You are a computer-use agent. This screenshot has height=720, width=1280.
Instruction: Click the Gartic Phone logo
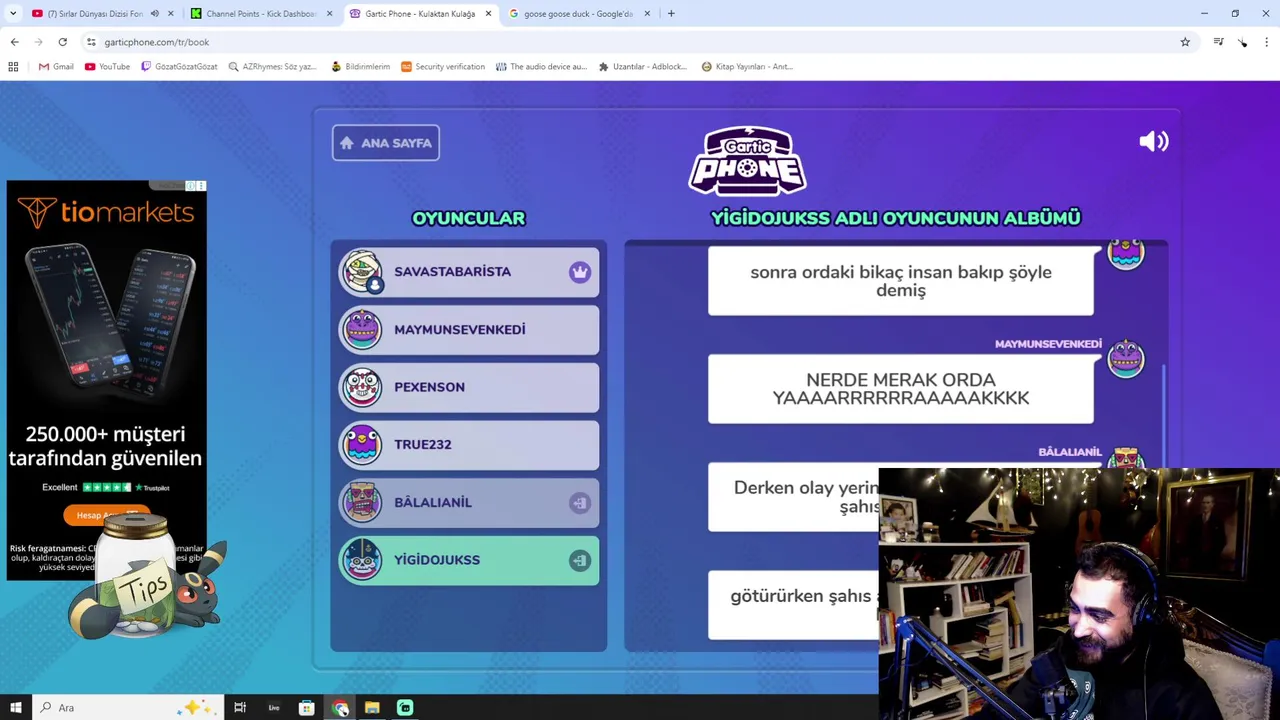747,161
